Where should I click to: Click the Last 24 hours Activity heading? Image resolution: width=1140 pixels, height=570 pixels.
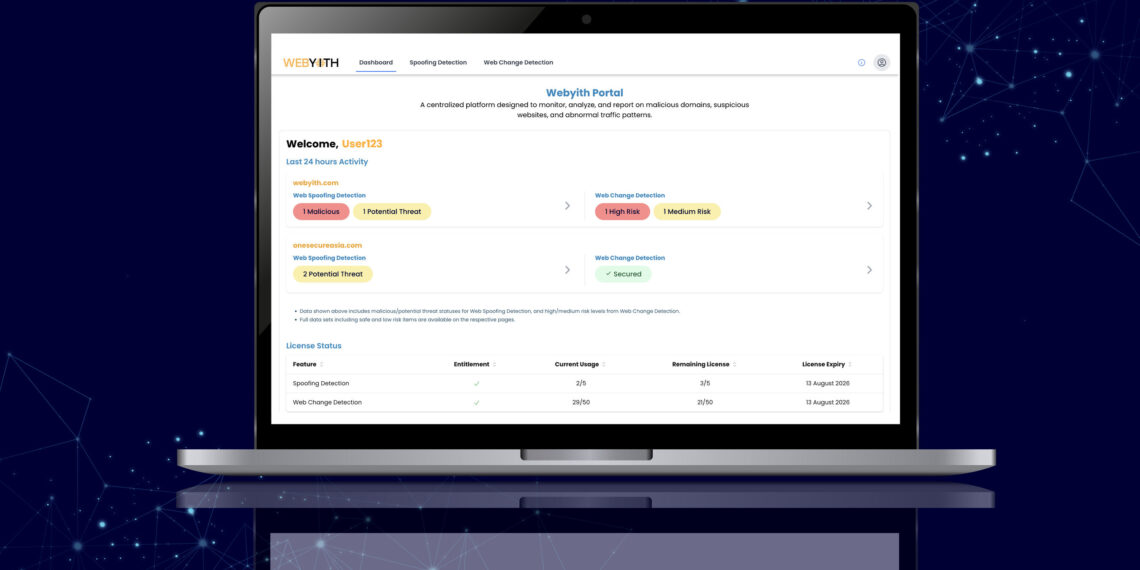coord(327,162)
